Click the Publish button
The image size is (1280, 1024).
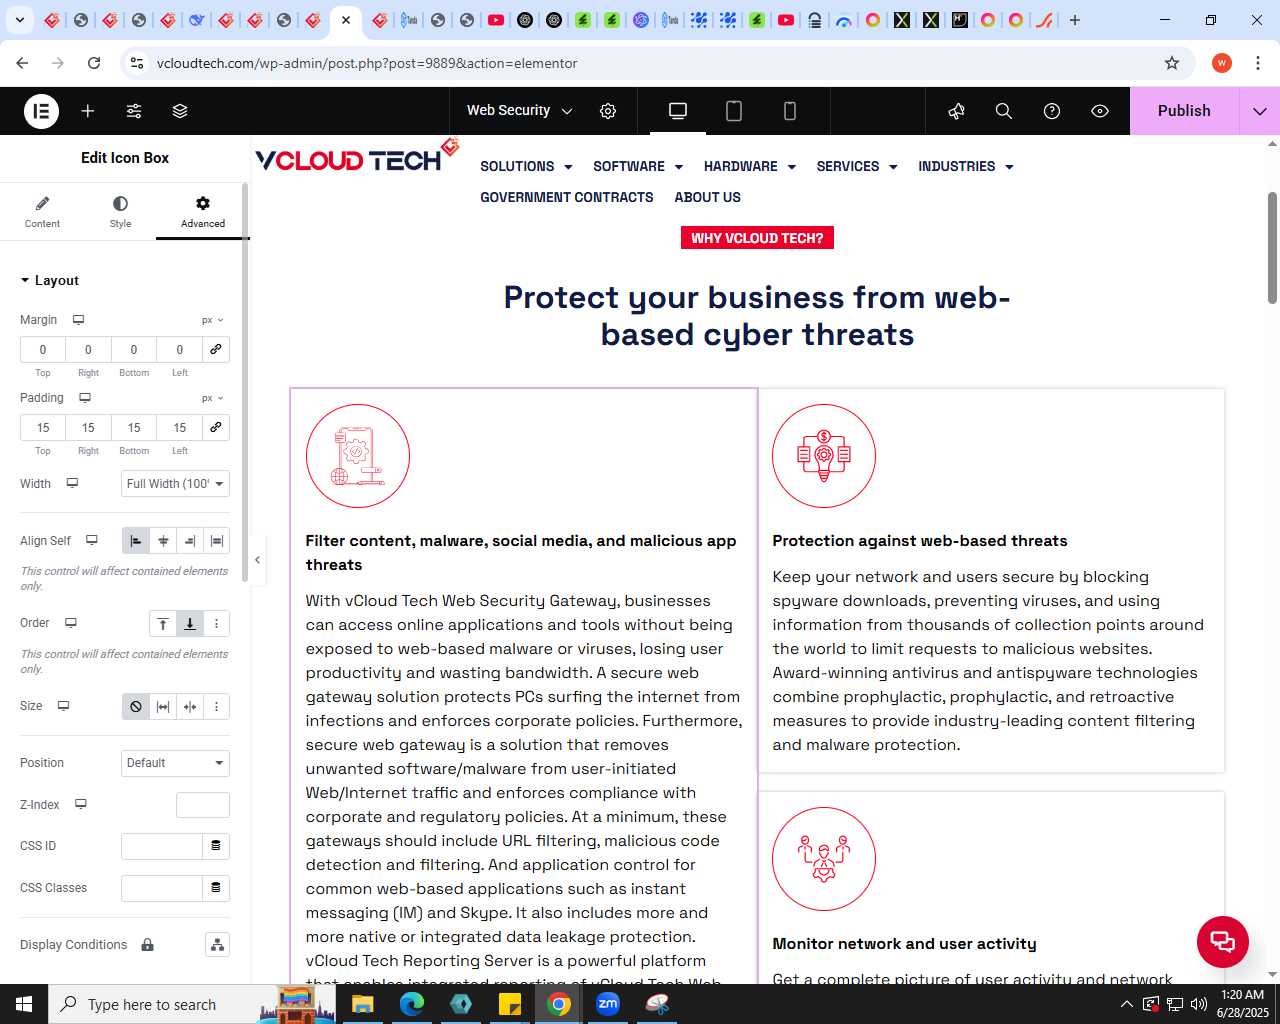pyautogui.click(x=1184, y=111)
